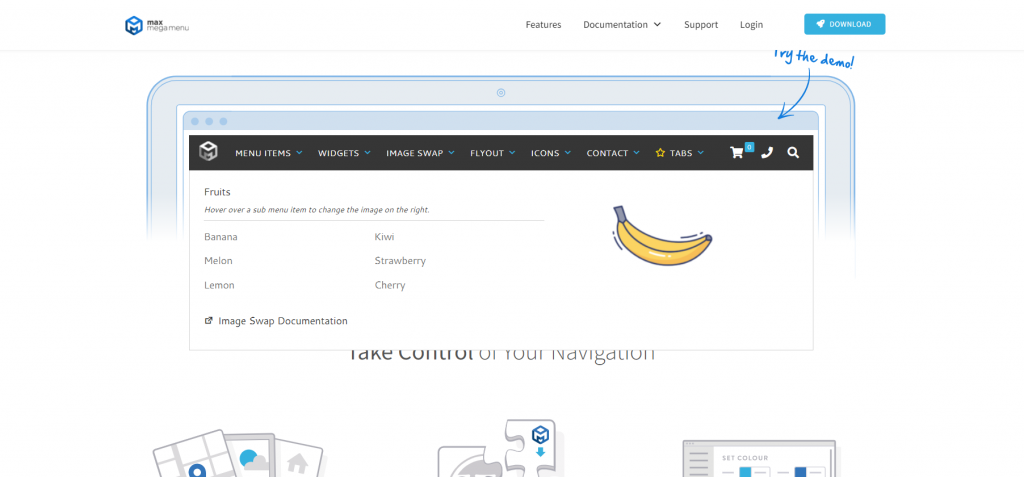This screenshot has height=477, width=1024.
Task: Click the phone icon in menu bar
Action: pos(767,153)
